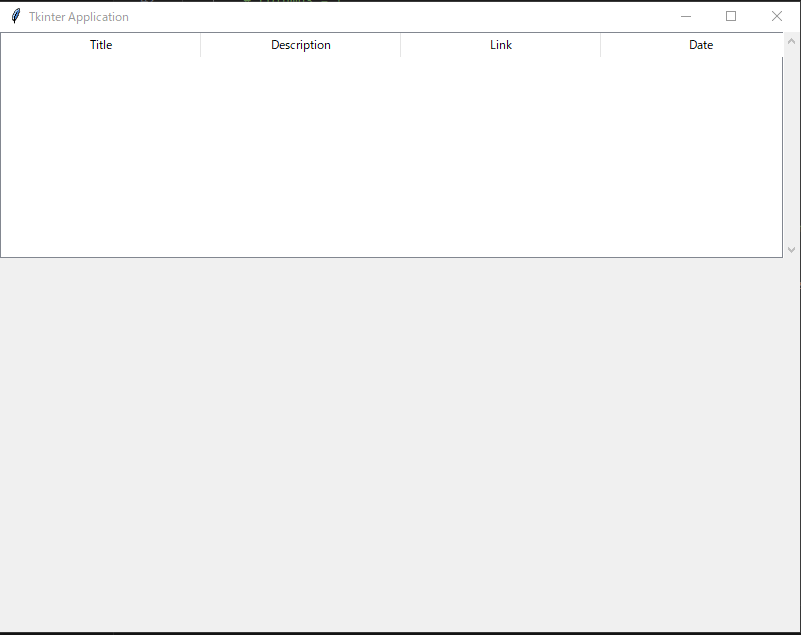Click the "Tkinter Application" title text
801x635 pixels.
tap(79, 17)
